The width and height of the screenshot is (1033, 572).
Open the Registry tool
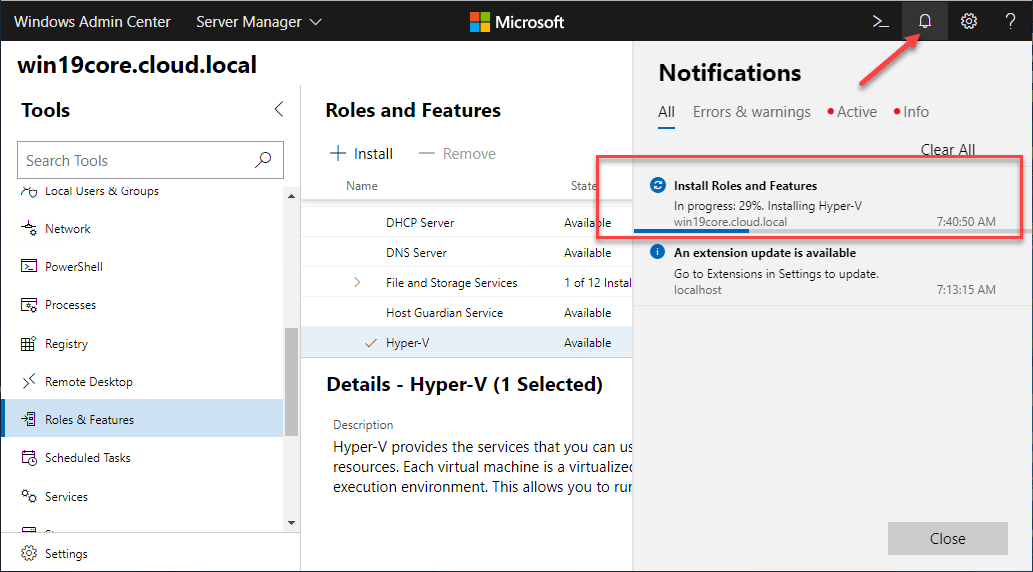coord(66,343)
